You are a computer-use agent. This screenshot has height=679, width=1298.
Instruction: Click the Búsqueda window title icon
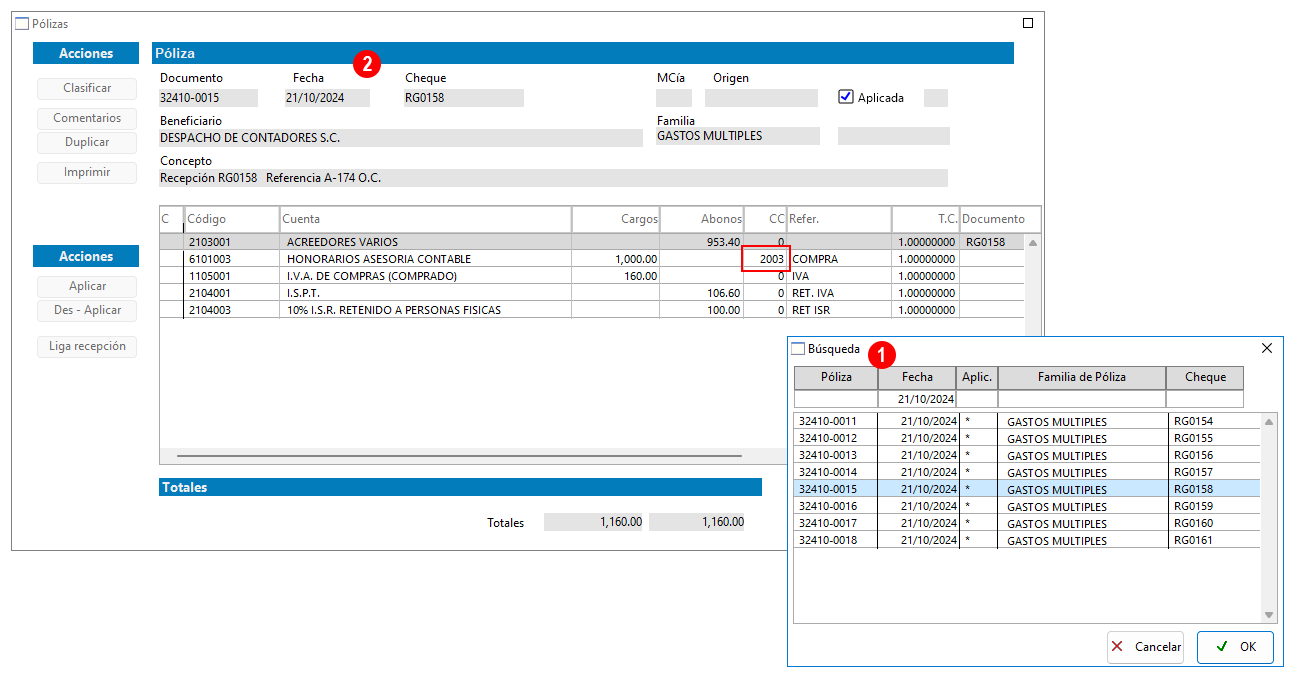tap(798, 349)
